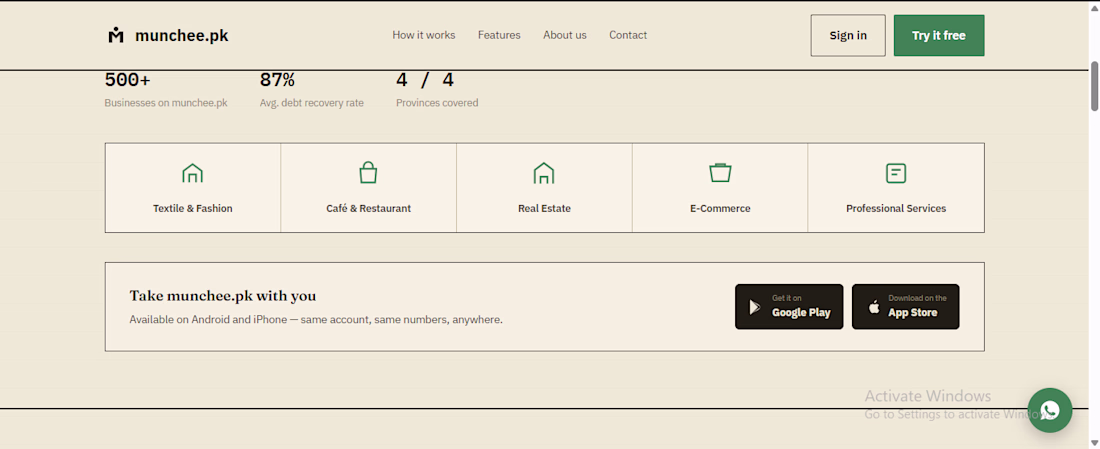Get the app on Google Play
This screenshot has width=1100, height=449.
(x=789, y=307)
